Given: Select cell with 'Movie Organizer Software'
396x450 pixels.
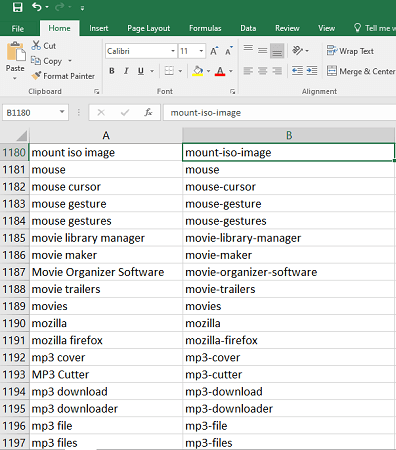Looking at the screenshot, I should point(106,272).
